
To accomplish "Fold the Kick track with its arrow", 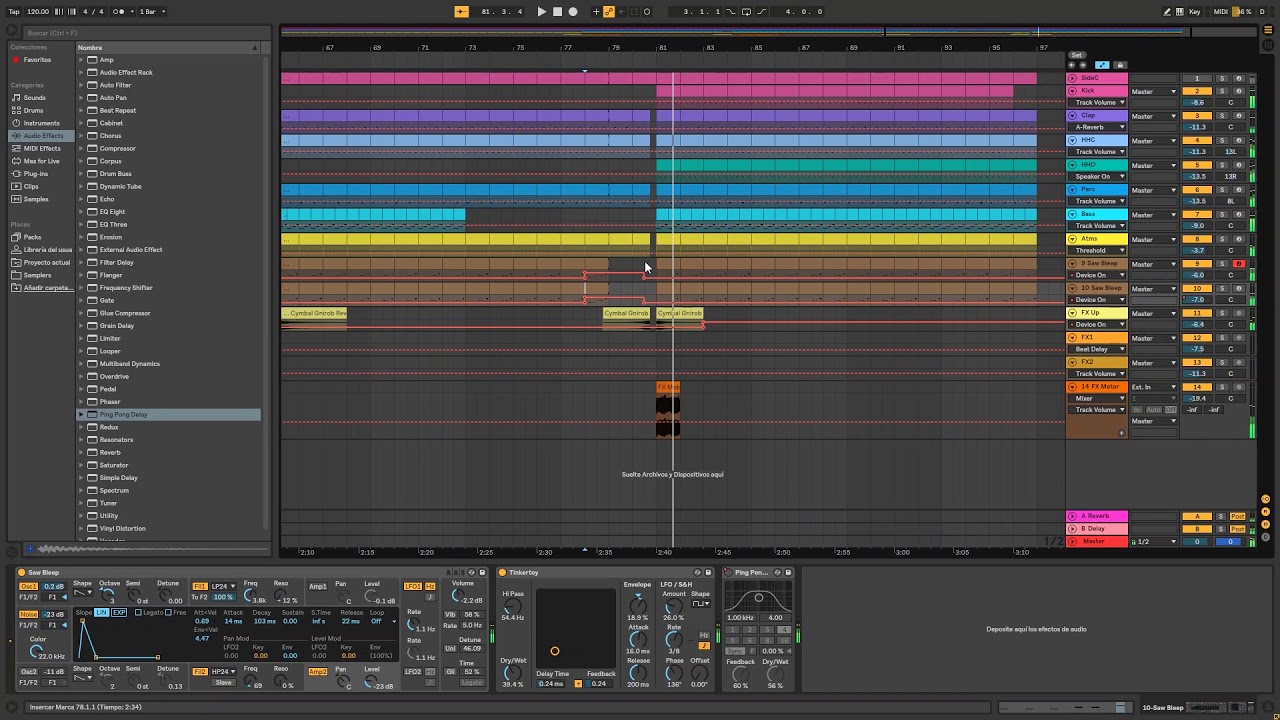I will (x=1073, y=91).
